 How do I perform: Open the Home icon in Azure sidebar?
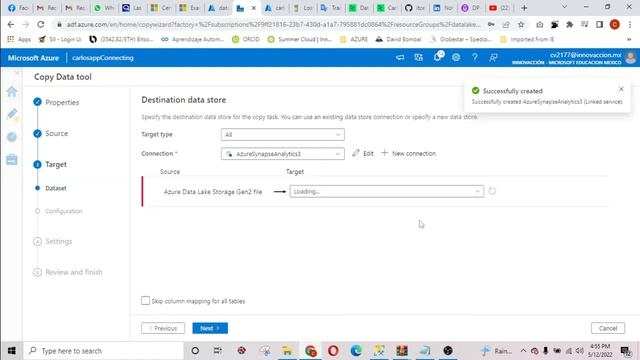pos(12,91)
